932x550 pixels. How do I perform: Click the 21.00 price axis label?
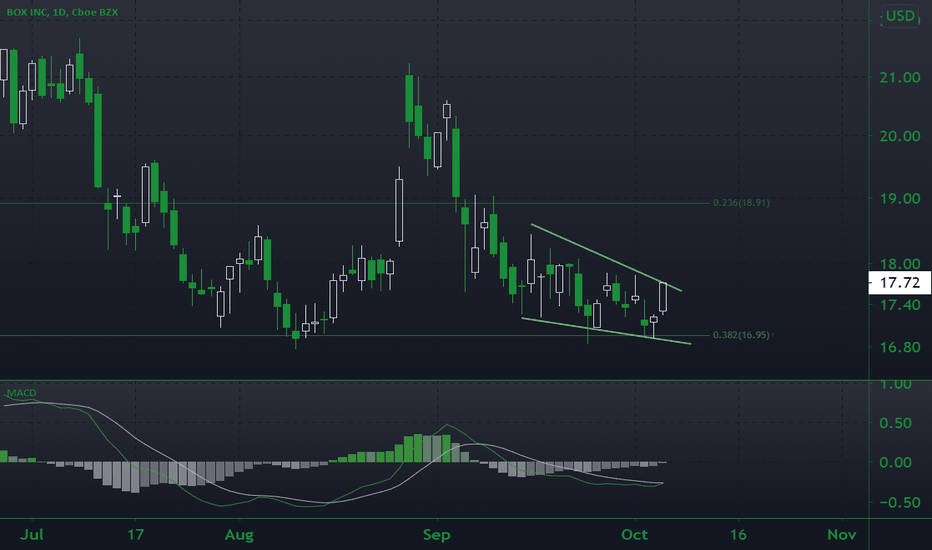(x=900, y=78)
